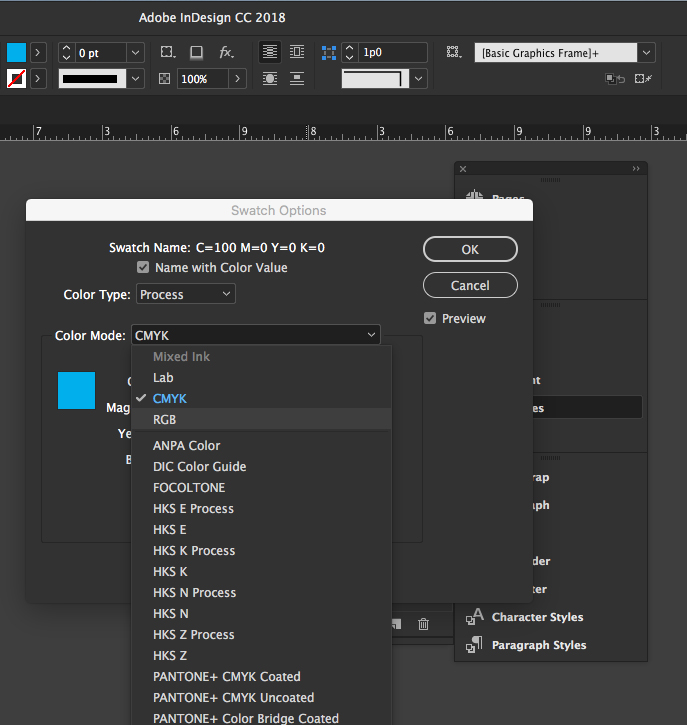Click the stroke weight up/down stepper
687x725 pixels.
pos(66,53)
